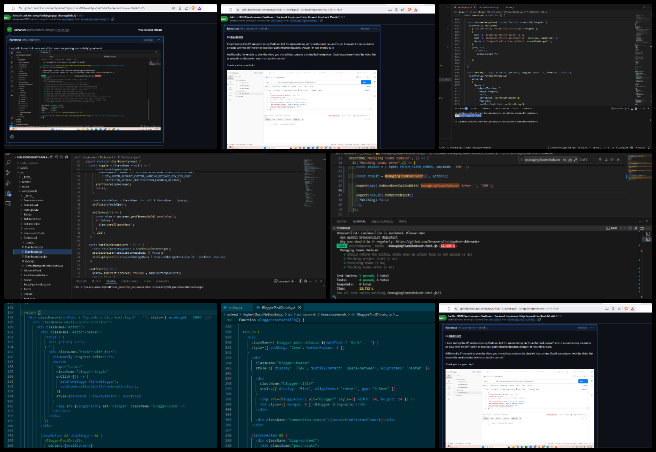This screenshot has width=656, height=452.
Task: Go to next match in find widget
Action: click(606, 160)
